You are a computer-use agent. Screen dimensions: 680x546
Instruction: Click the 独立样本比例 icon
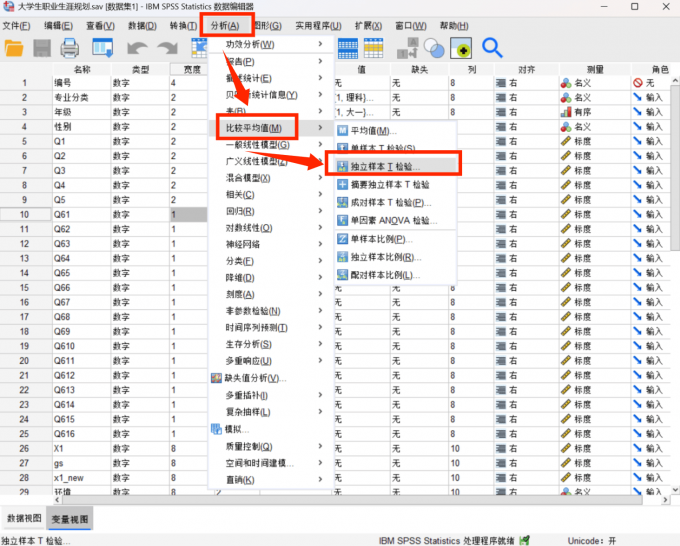343,257
